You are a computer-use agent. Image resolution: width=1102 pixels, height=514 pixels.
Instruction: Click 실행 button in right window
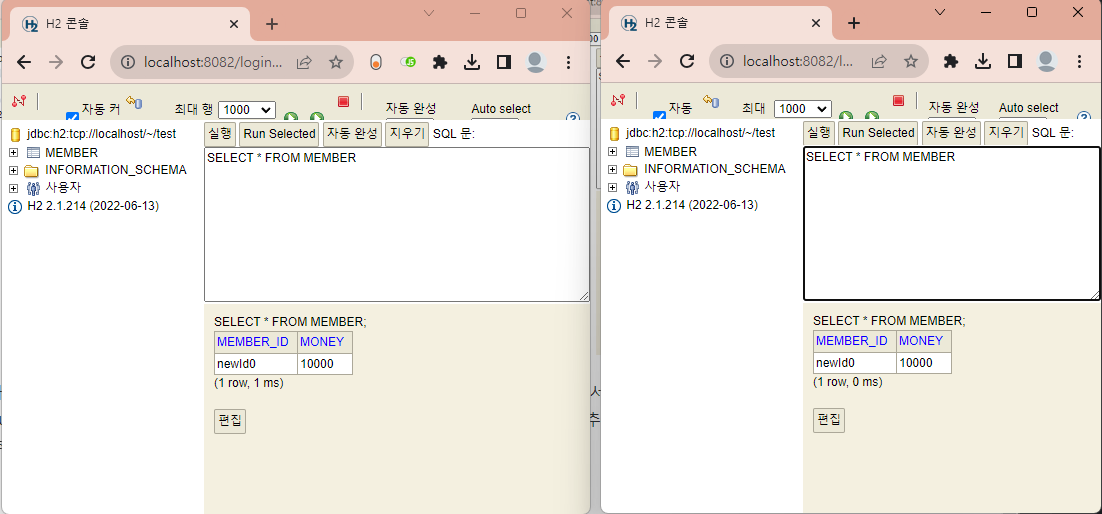click(819, 132)
